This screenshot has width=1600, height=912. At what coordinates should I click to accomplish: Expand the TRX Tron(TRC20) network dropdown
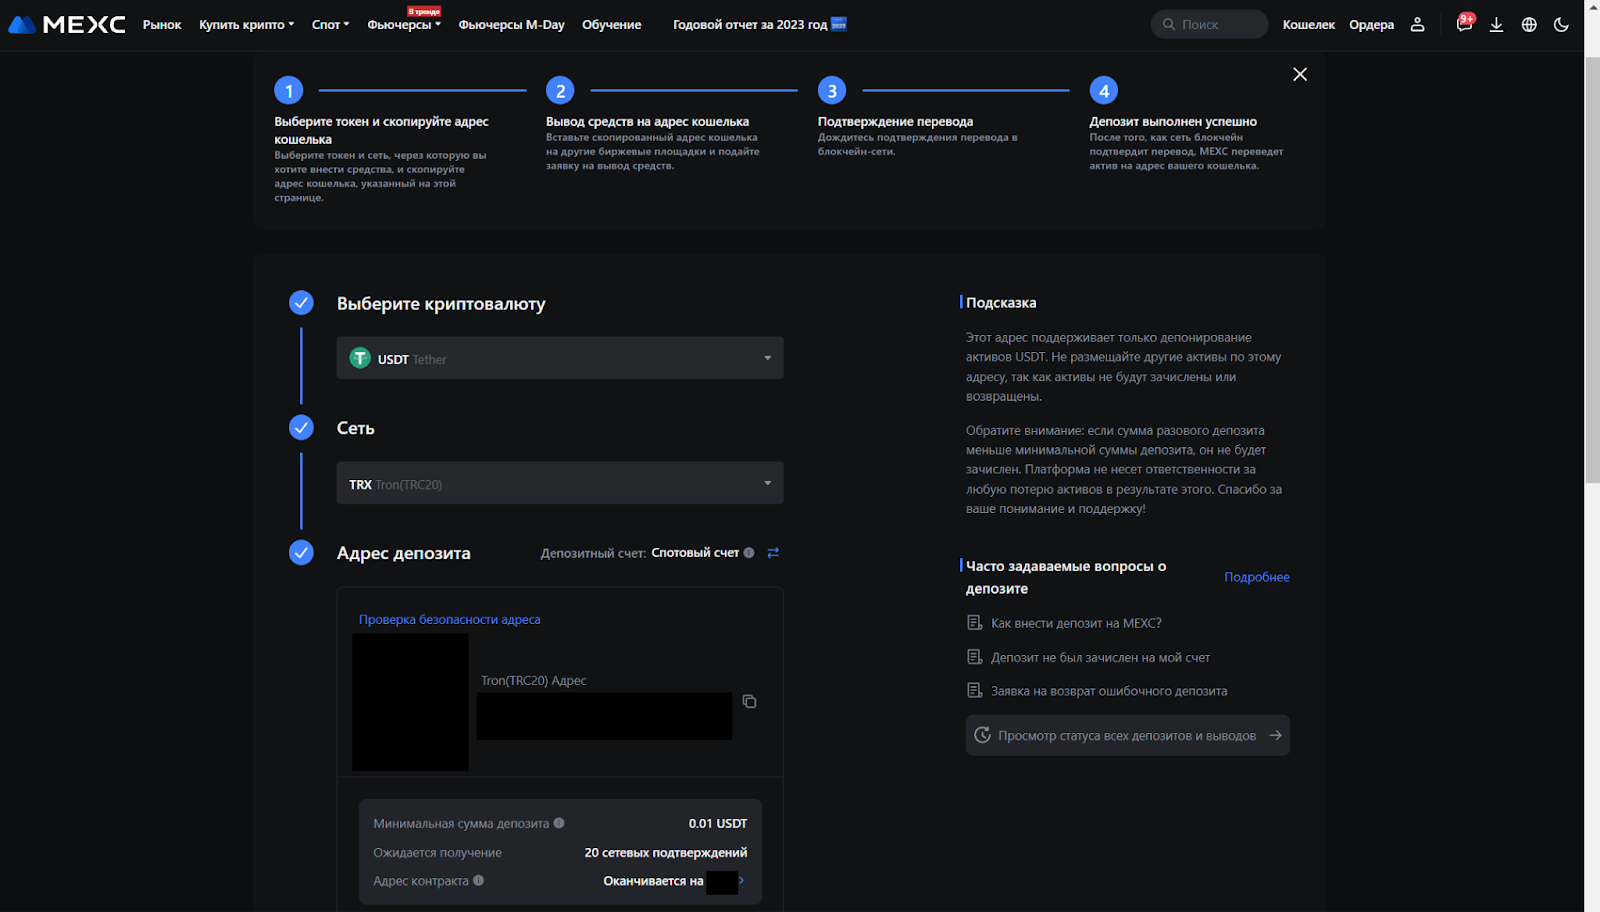(559, 483)
